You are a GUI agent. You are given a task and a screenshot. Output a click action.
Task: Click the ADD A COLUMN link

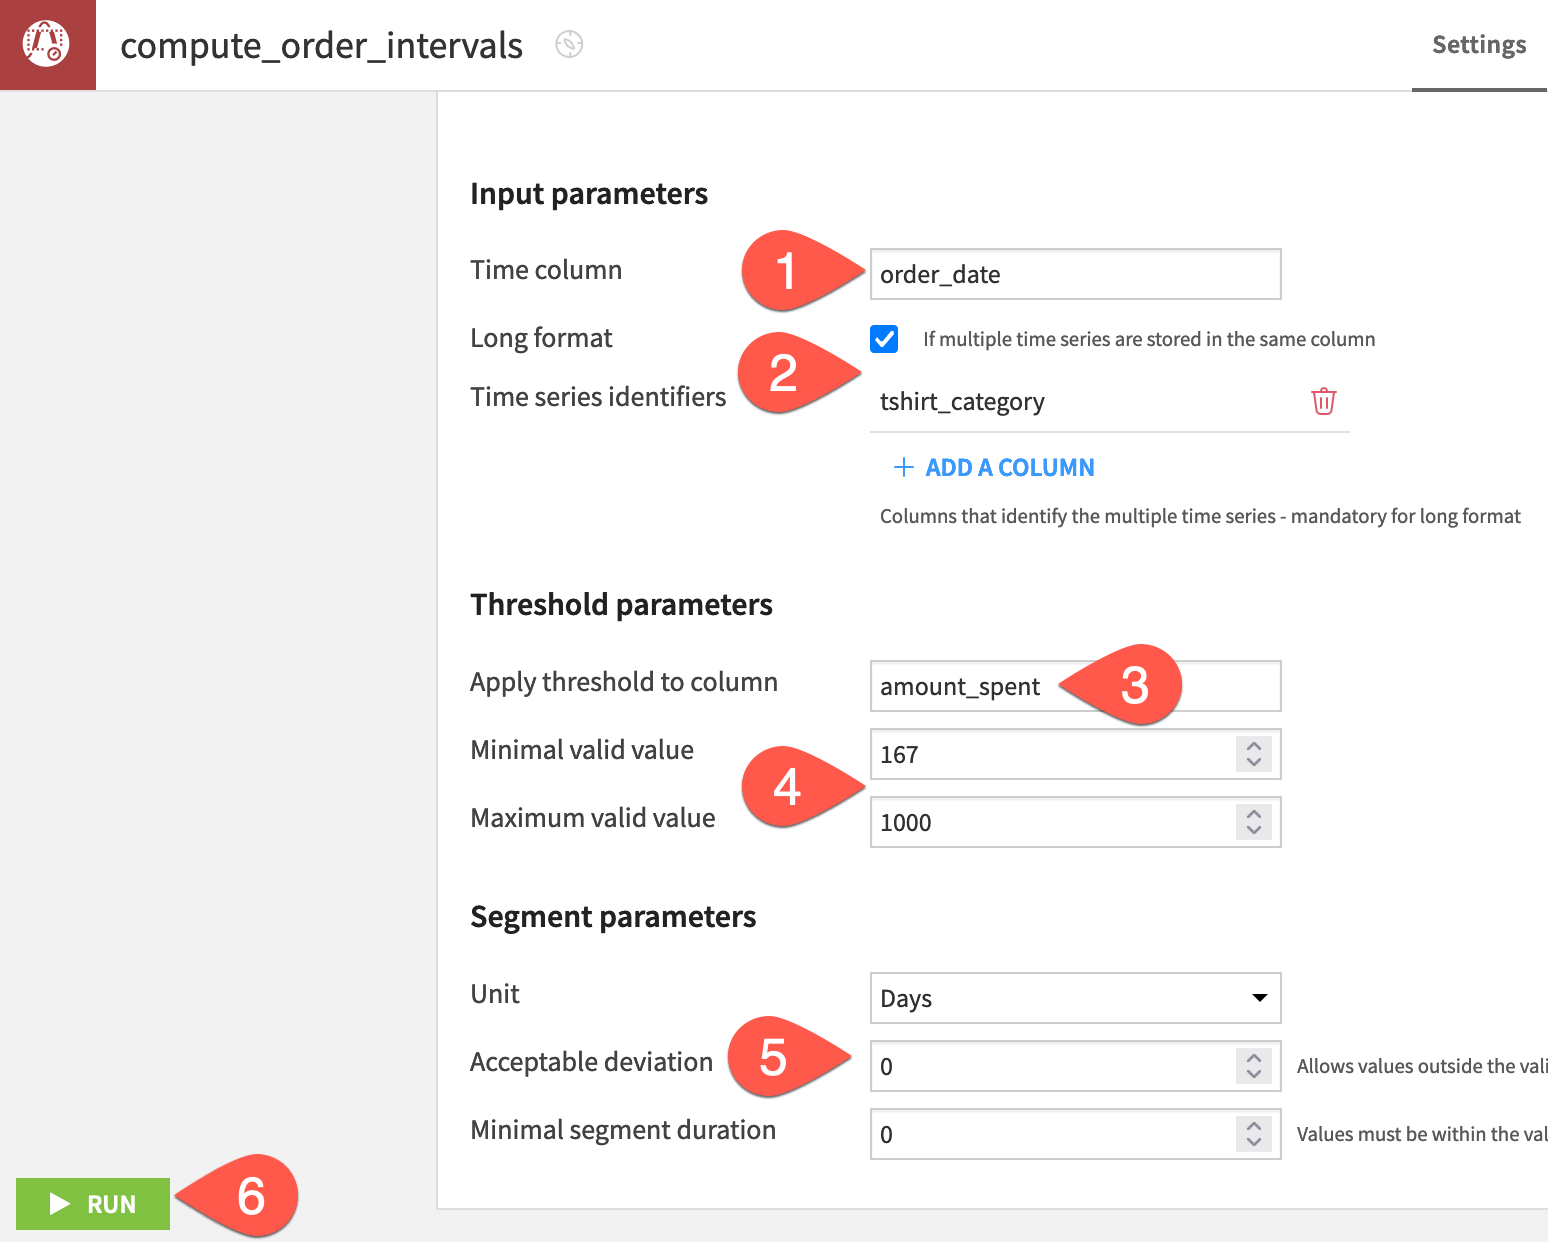(1009, 467)
